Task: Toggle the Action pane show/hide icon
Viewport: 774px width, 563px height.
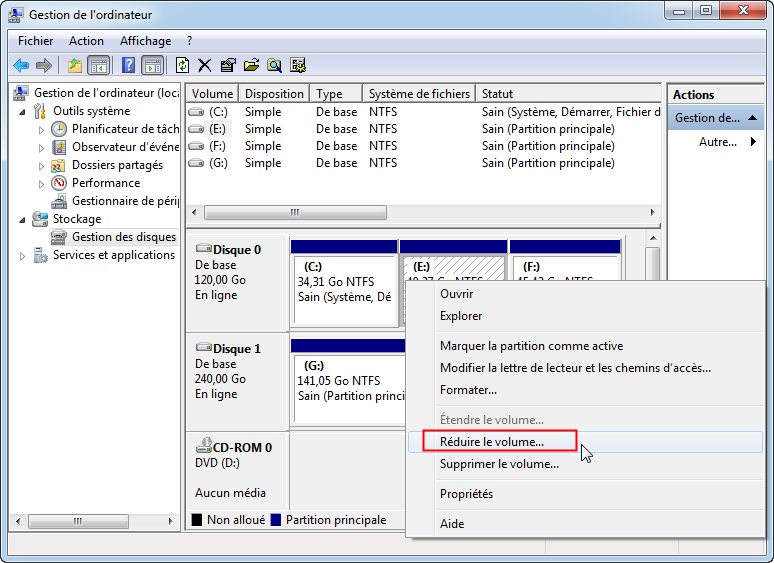Action: pos(153,65)
